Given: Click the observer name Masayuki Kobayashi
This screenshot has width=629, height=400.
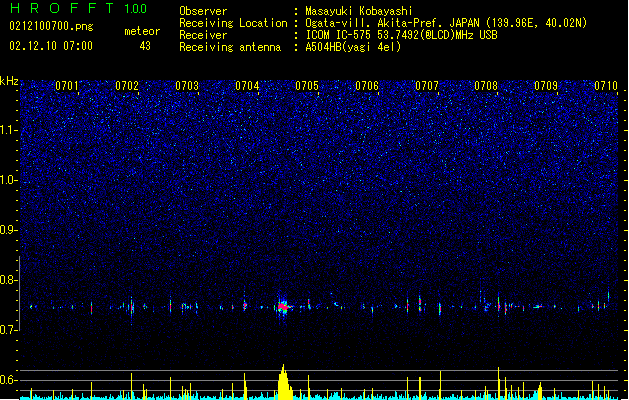Looking at the screenshot, I should coord(359,11).
